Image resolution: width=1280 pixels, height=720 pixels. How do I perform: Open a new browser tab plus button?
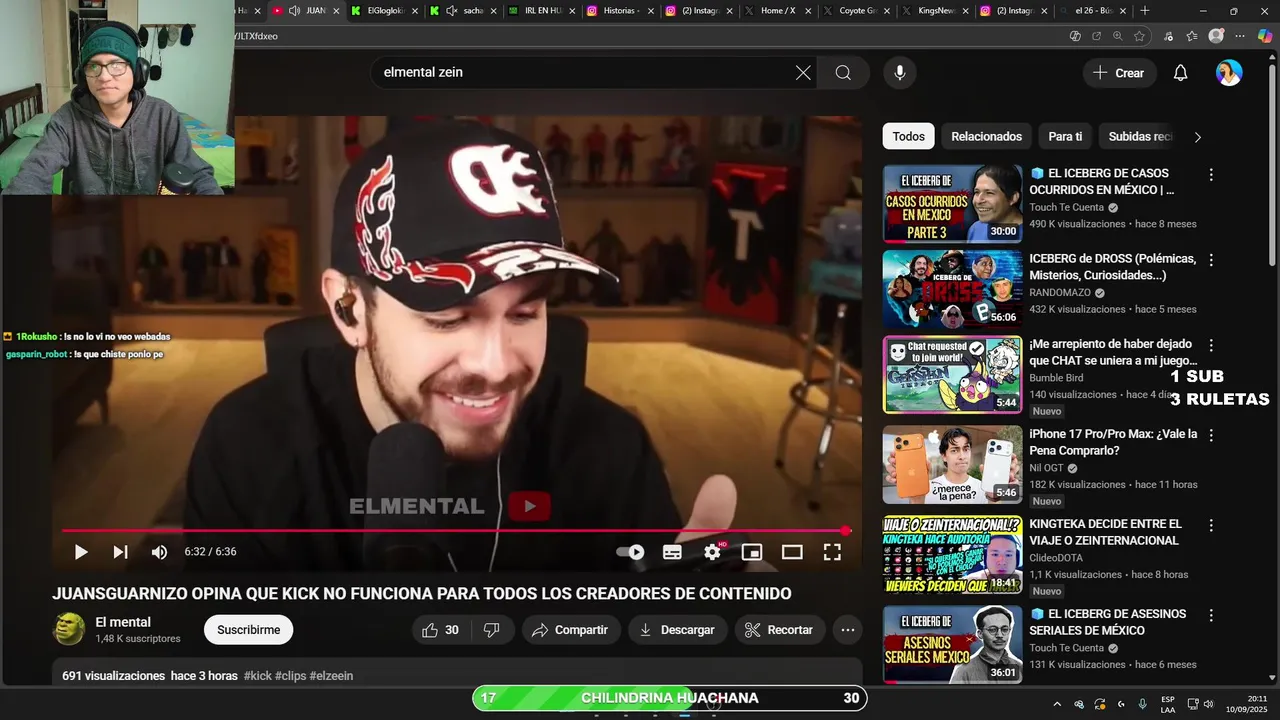tap(1145, 11)
